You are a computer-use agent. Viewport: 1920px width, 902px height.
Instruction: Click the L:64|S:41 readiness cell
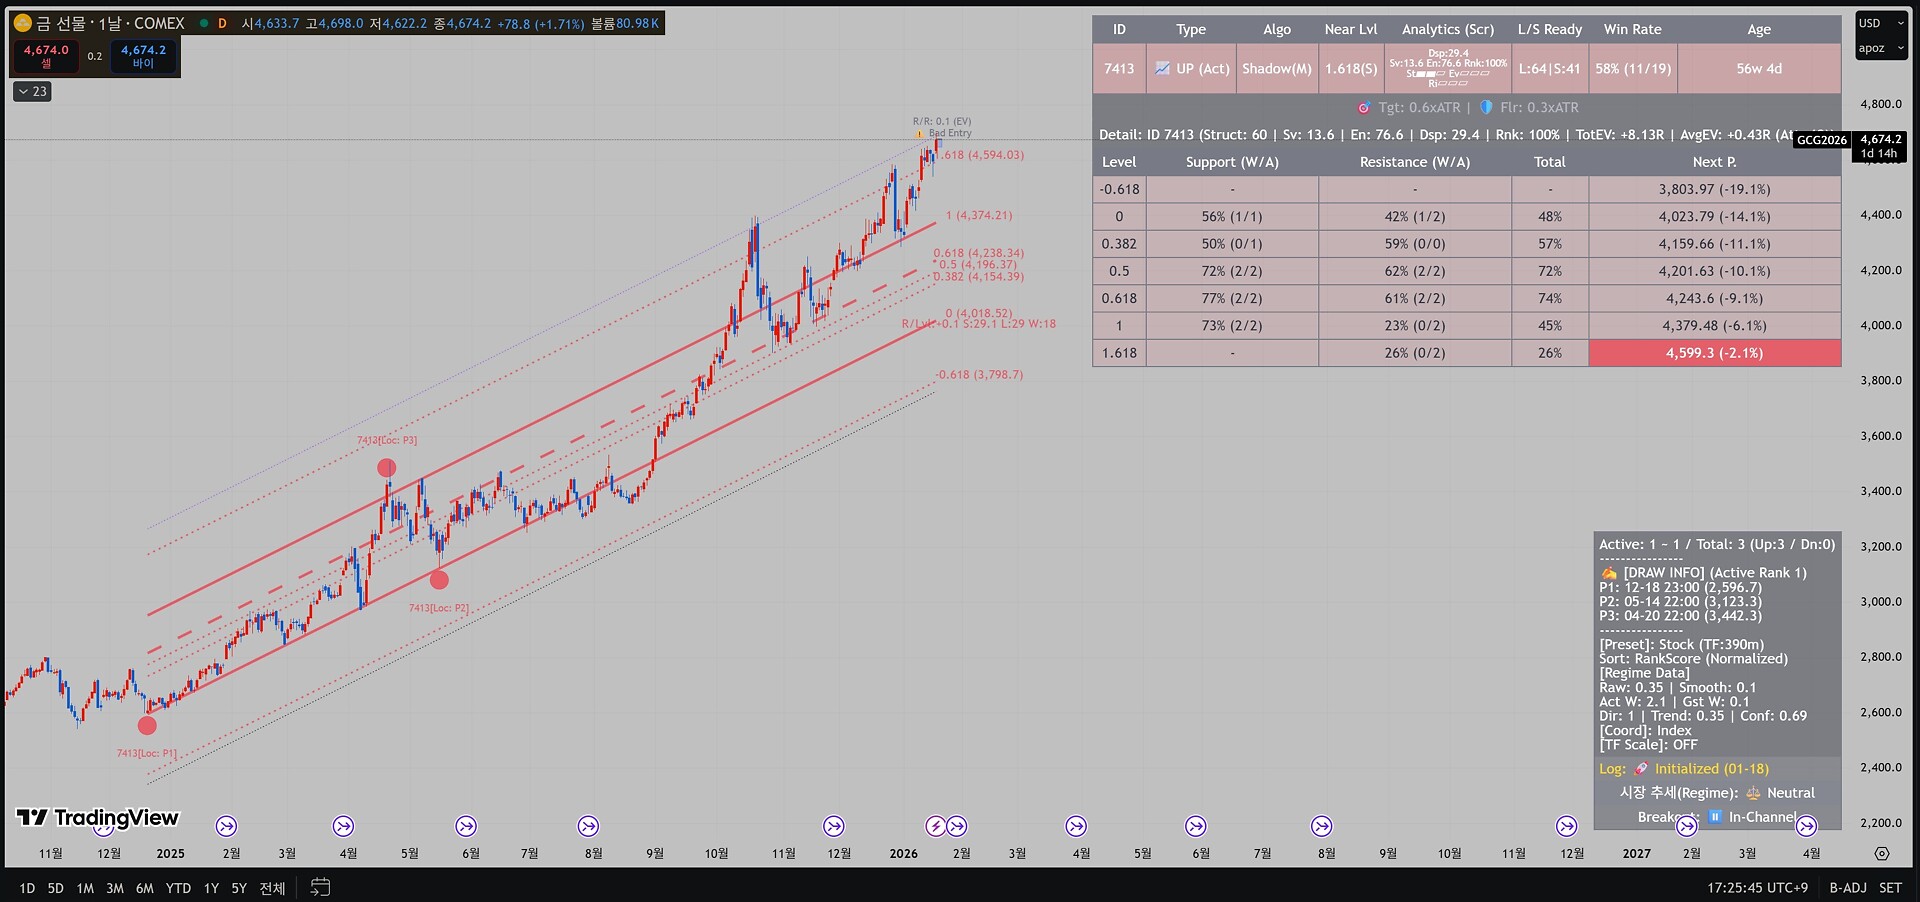[x=1550, y=69]
